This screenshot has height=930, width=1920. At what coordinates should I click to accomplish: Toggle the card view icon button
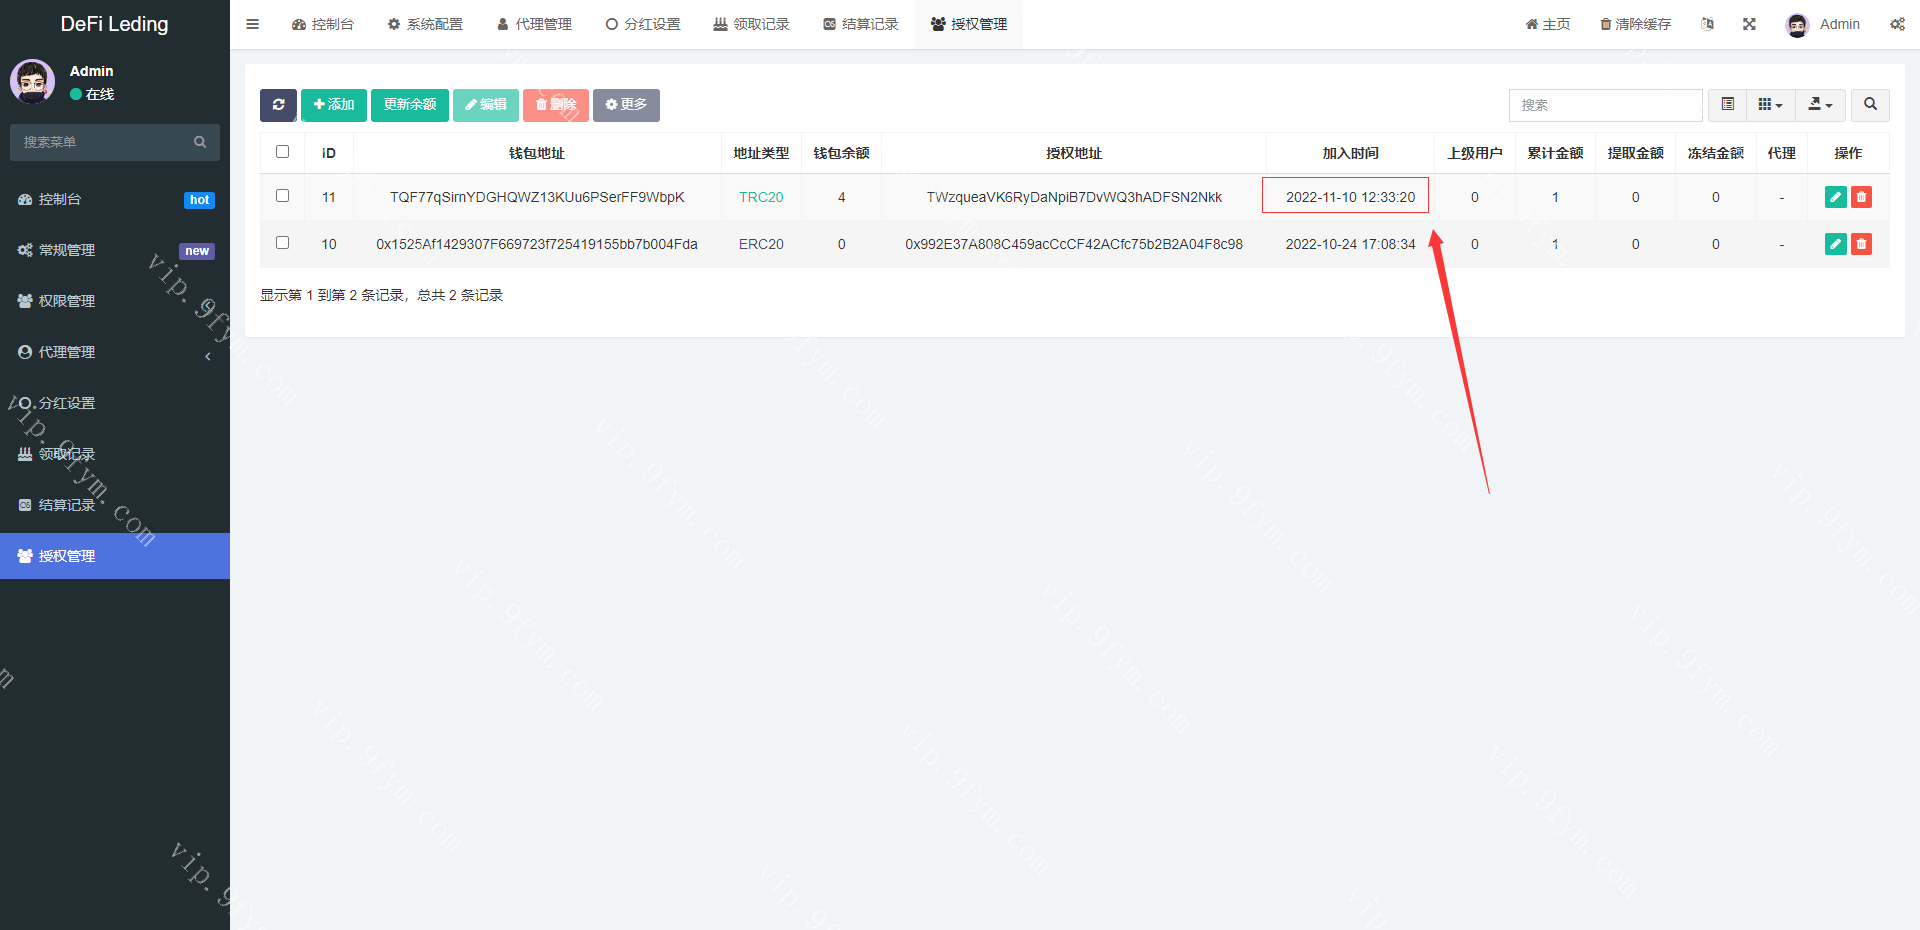[x=1727, y=105]
